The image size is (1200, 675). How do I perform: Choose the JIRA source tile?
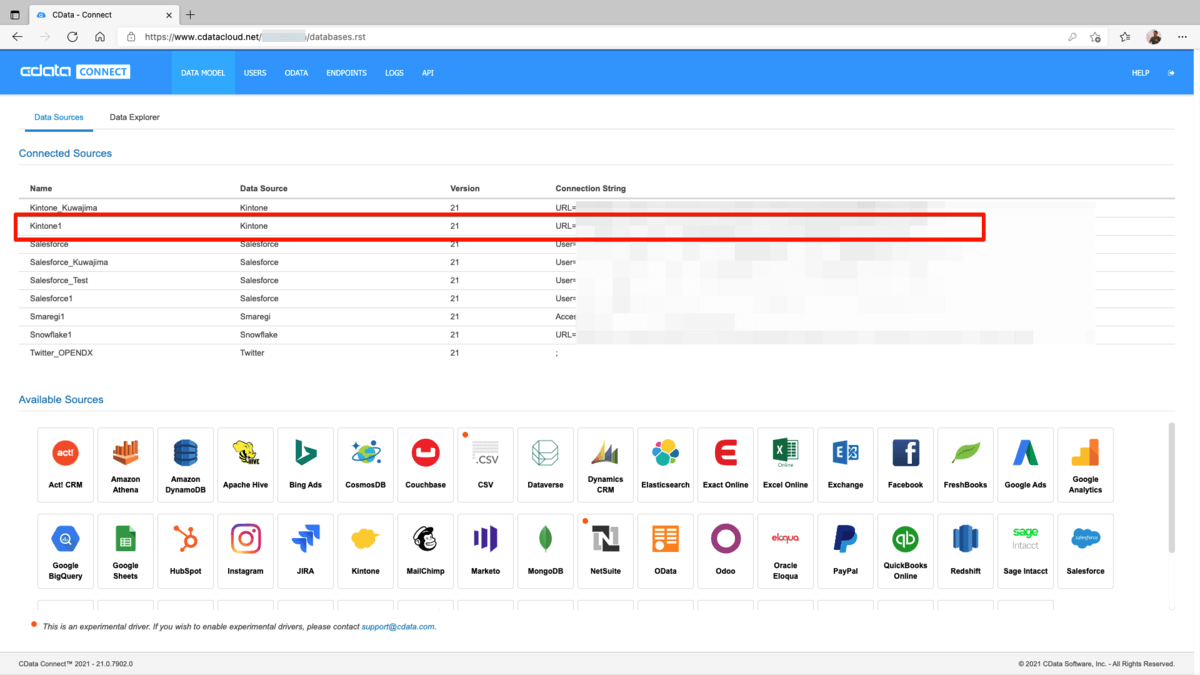tap(305, 551)
